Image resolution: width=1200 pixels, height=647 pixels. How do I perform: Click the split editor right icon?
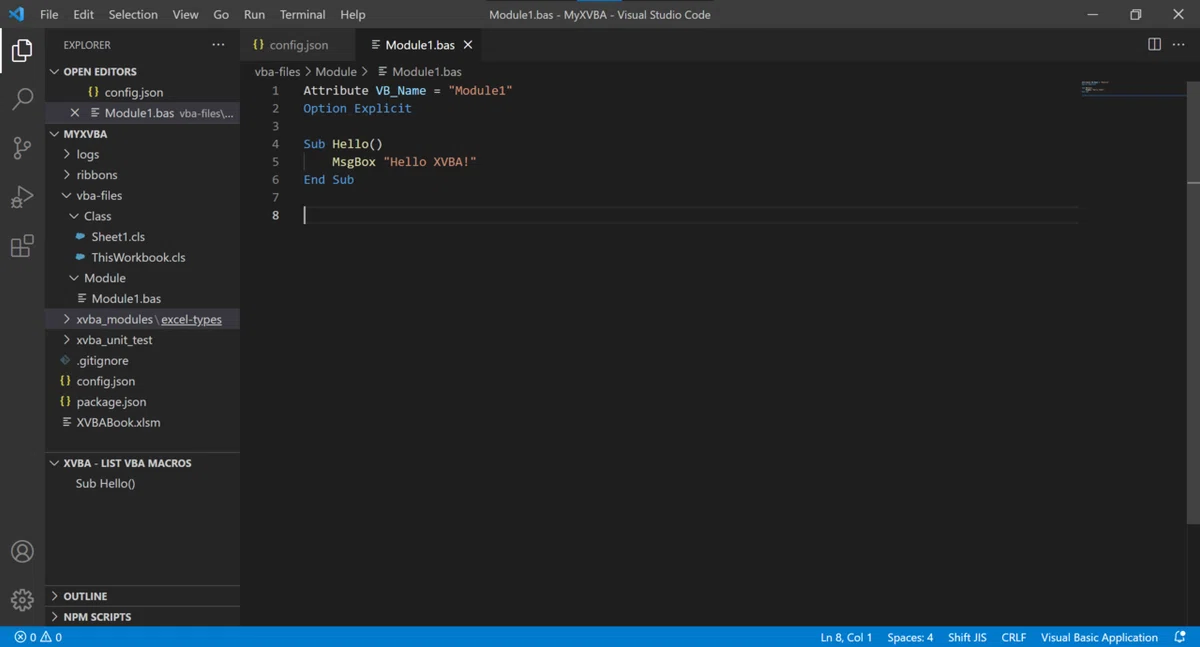click(1154, 45)
